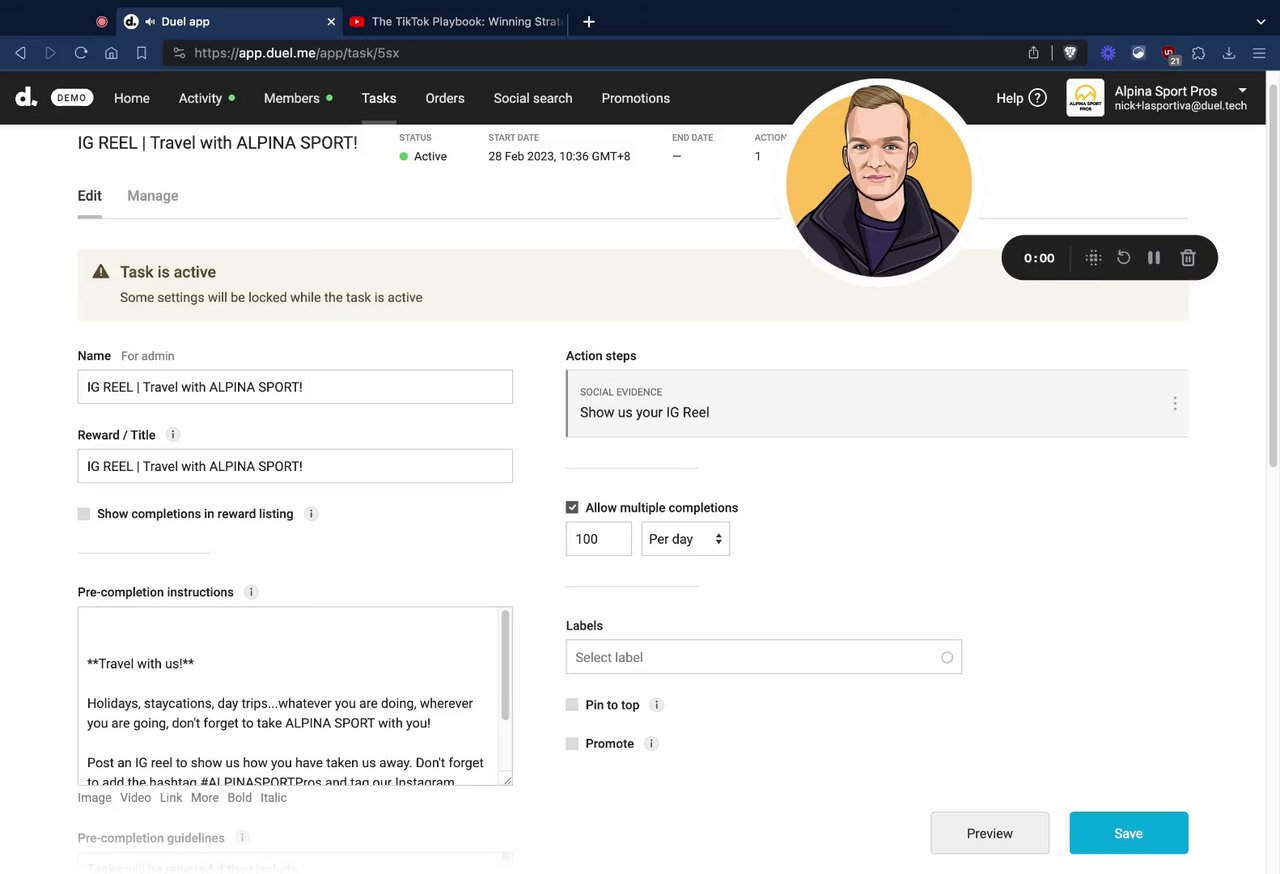This screenshot has height=874, width=1280.
Task: Click the presenter camera bubble
Action: (x=879, y=183)
